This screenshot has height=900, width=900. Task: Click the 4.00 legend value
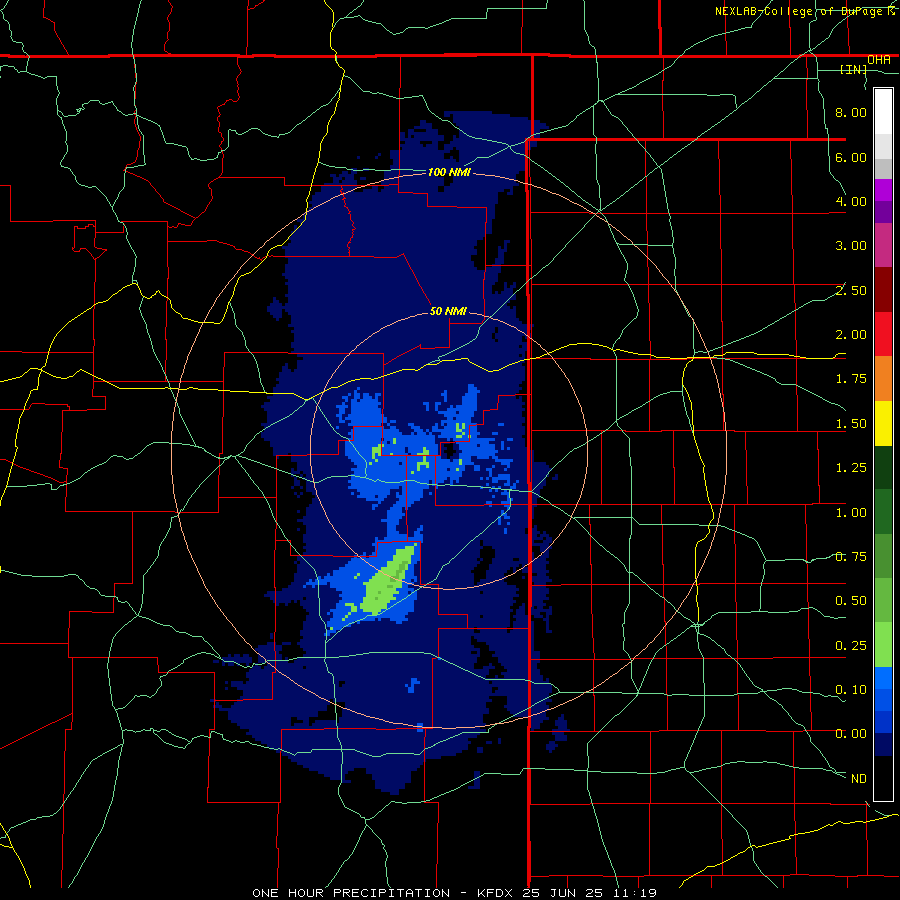point(851,201)
